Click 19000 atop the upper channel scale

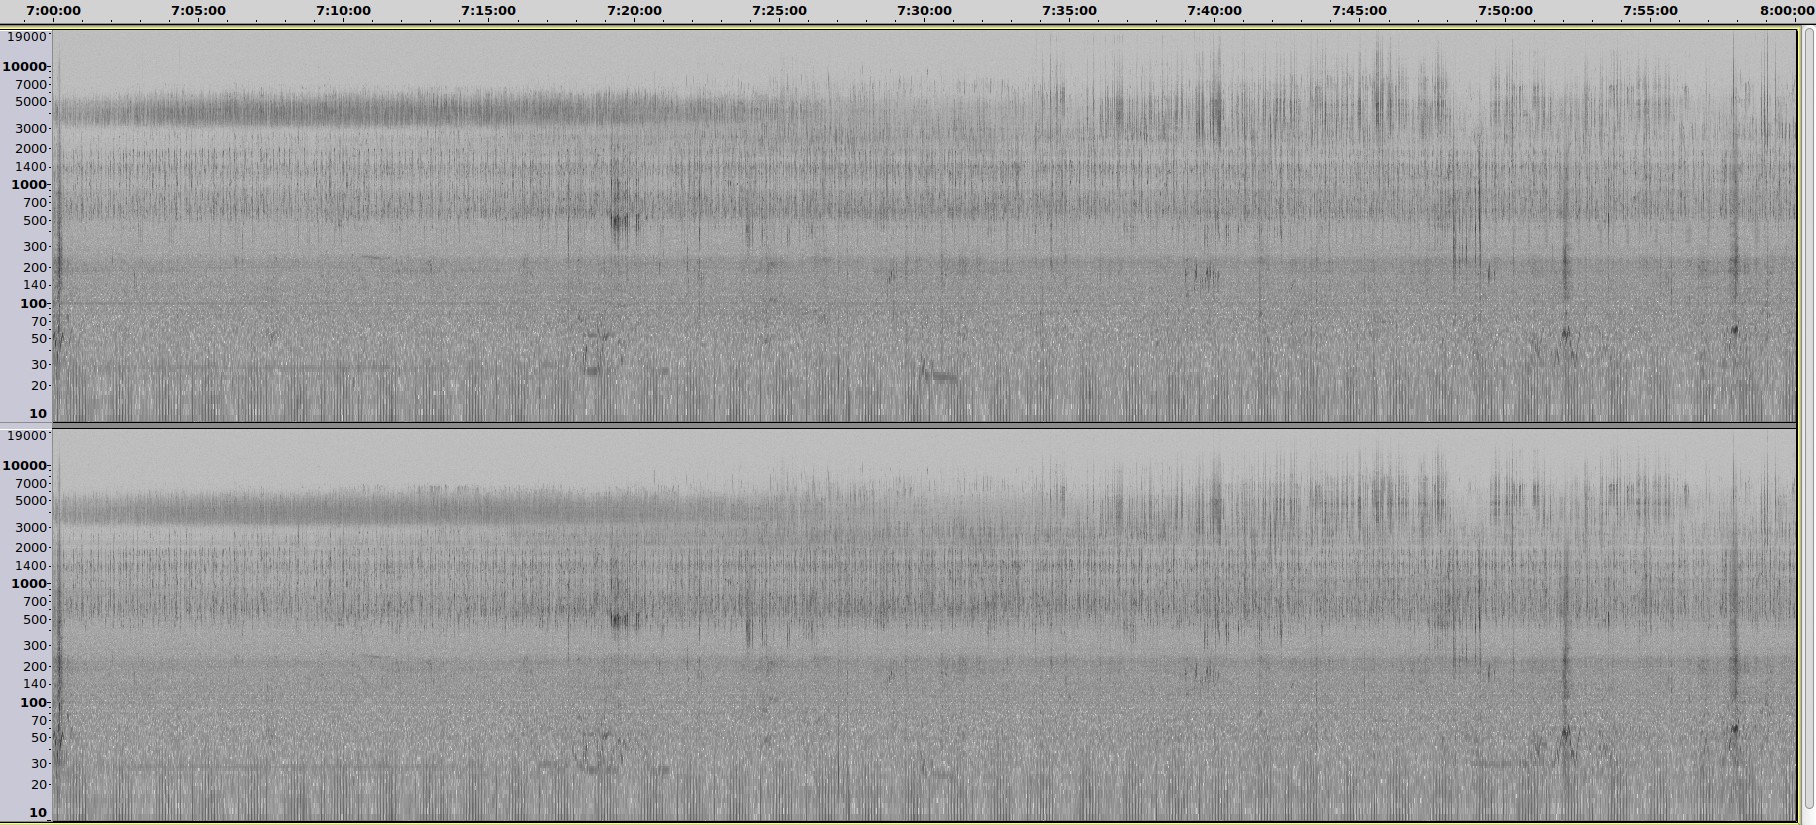click(x=27, y=37)
